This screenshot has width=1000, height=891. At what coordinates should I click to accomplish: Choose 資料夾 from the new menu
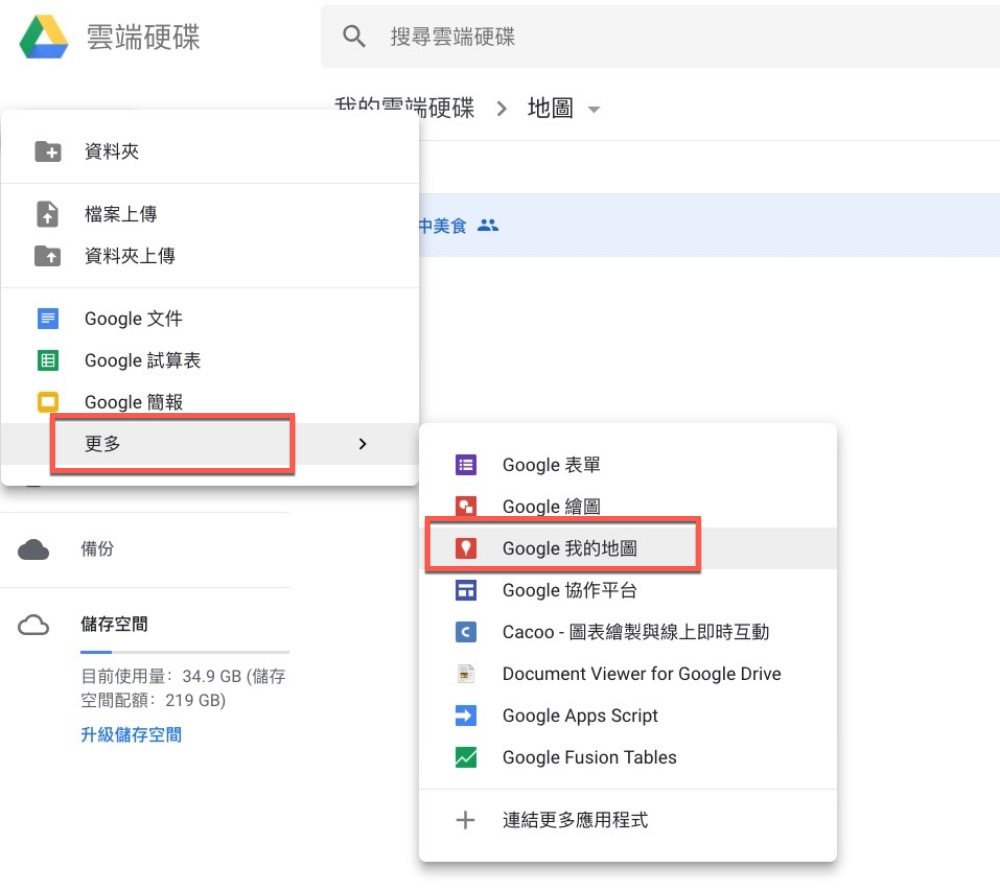coord(210,152)
